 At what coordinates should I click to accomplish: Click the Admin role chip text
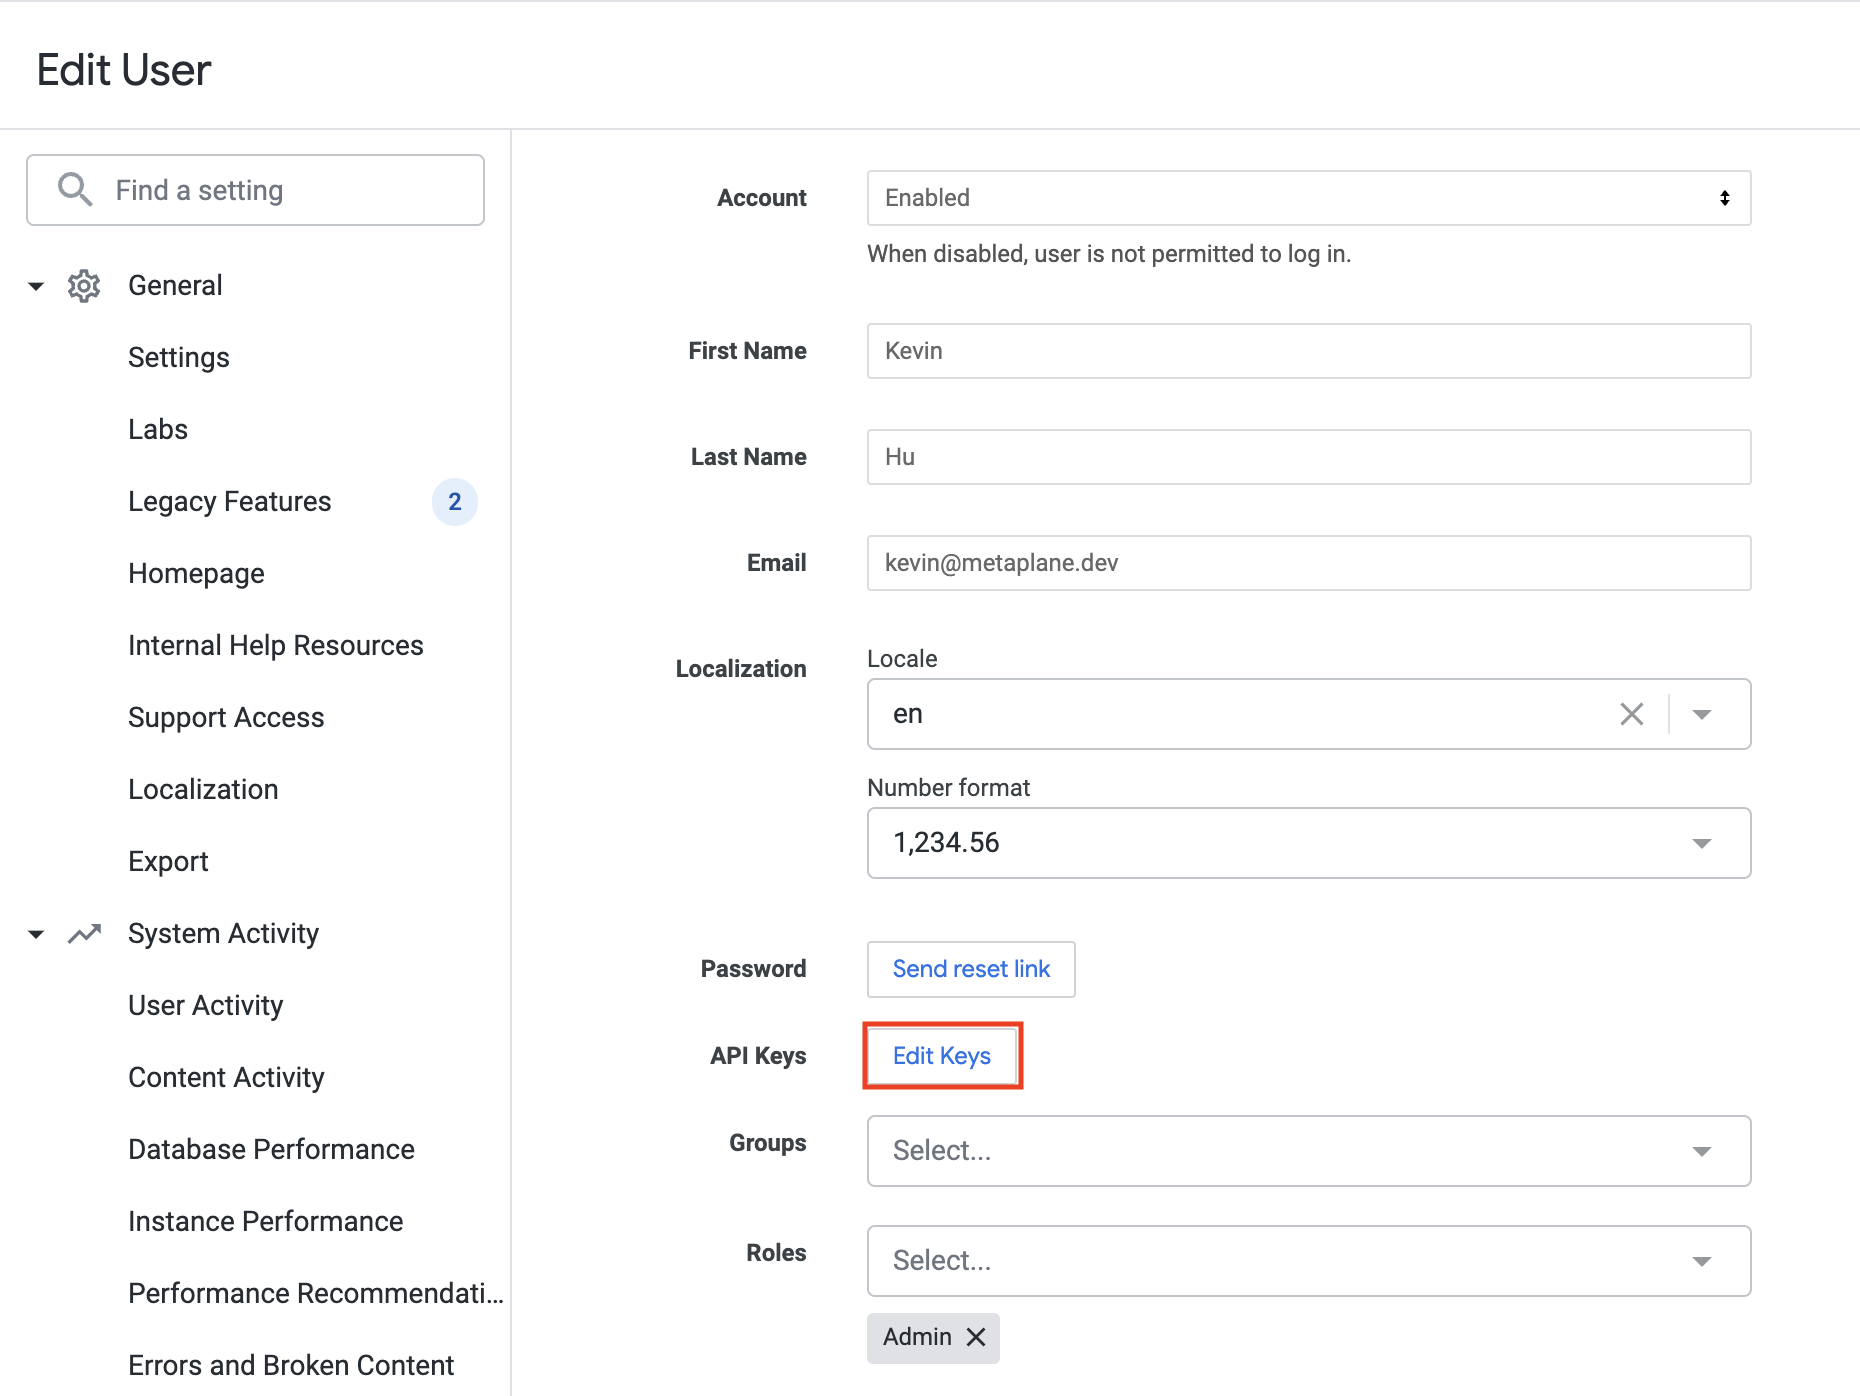(x=917, y=1337)
